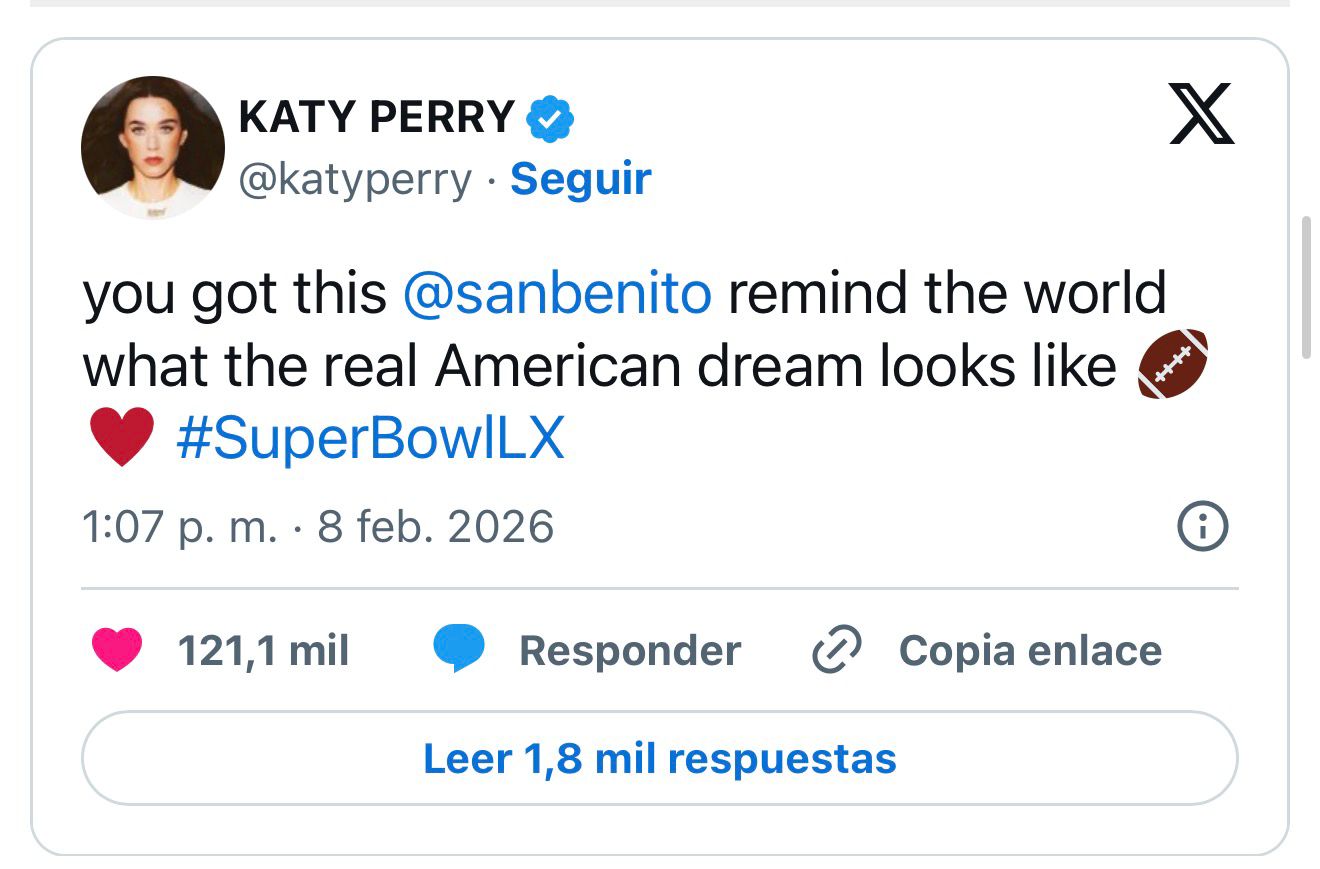Screen dimensions: 1320x869
Task: Click the vertical scrollbar on the right
Action: (1305, 287)
